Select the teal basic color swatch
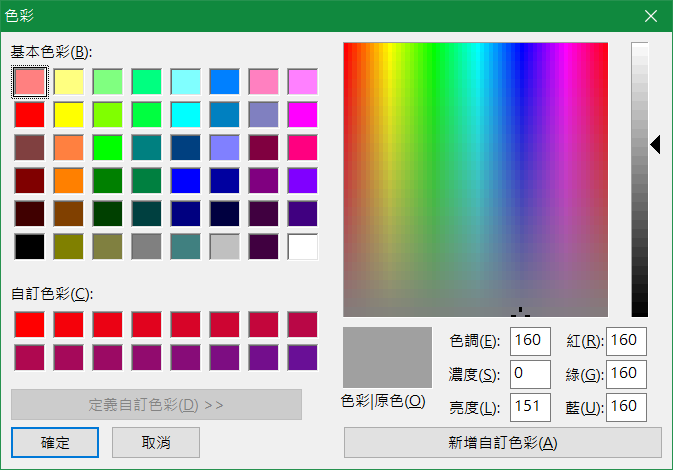 [x=146, y=148]
